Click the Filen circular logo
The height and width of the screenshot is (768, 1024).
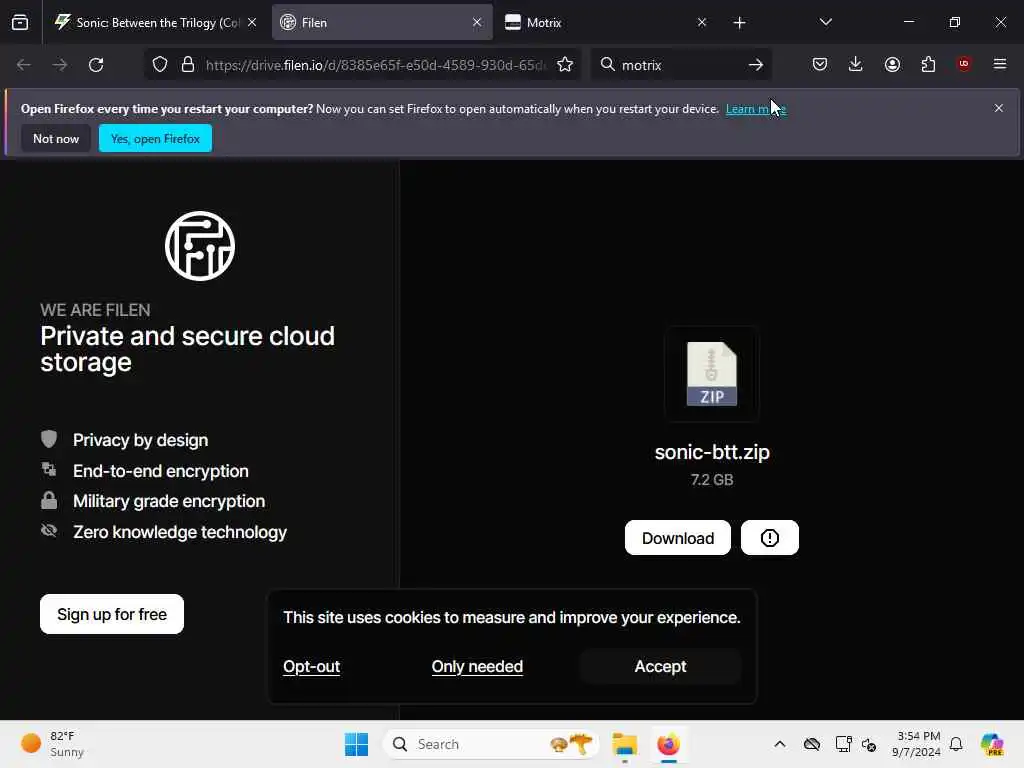pyautogui.click(x=200, y=246)
